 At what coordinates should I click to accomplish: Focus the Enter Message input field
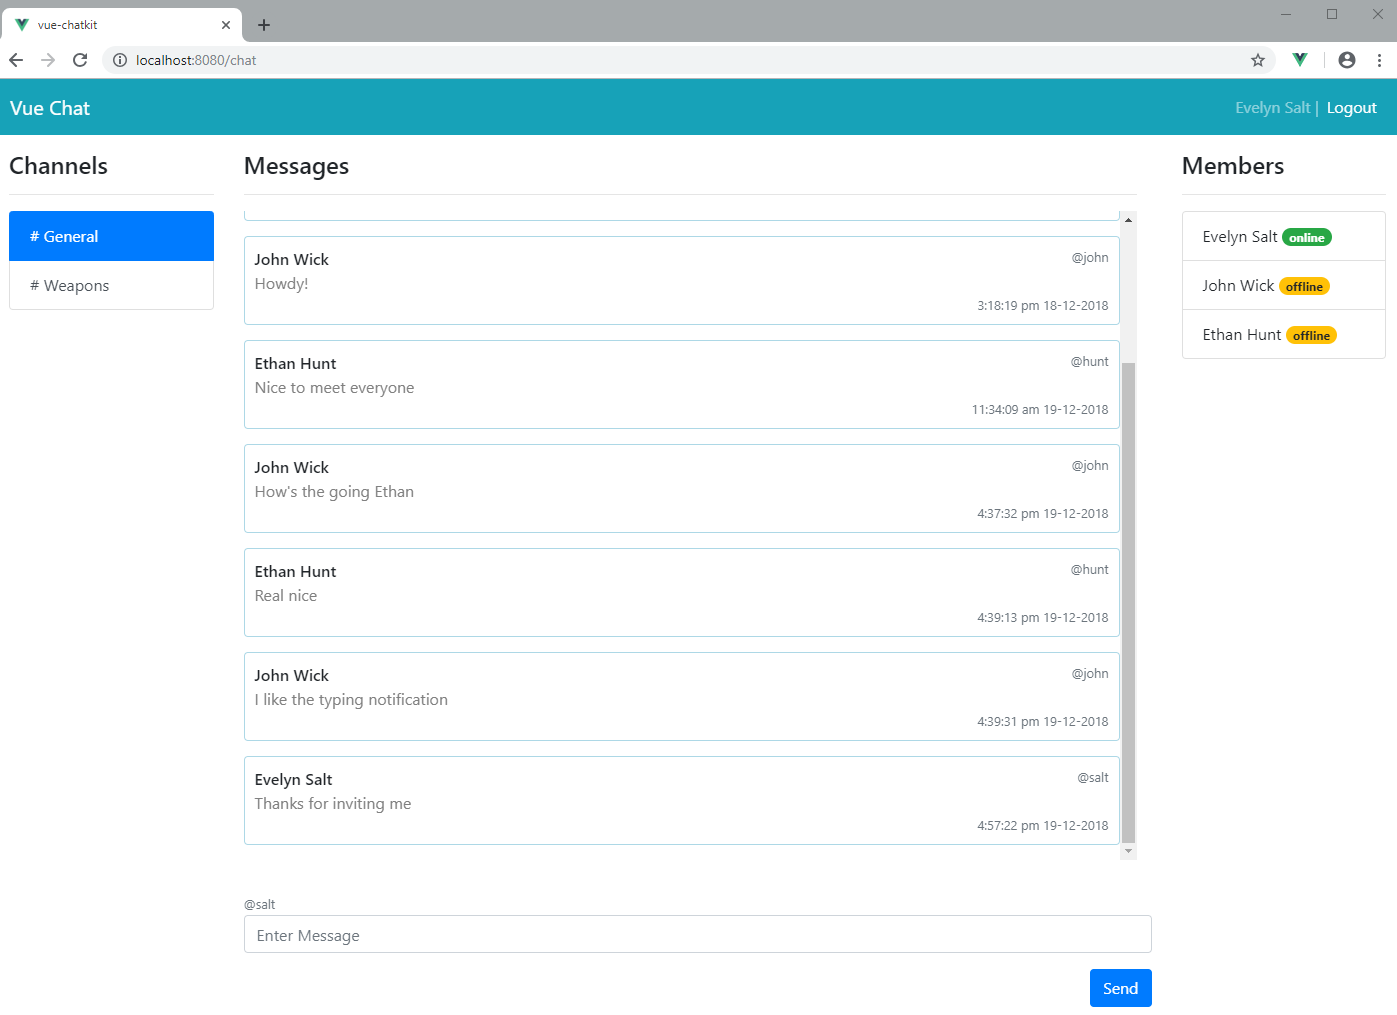pos(697,934)
